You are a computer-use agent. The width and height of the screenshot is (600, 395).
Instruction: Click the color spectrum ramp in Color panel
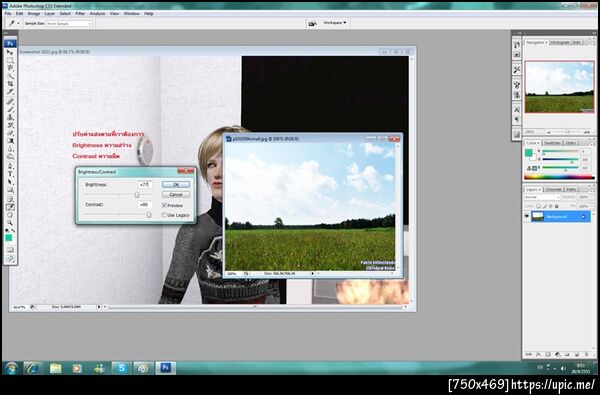click(x=559, y=177)
